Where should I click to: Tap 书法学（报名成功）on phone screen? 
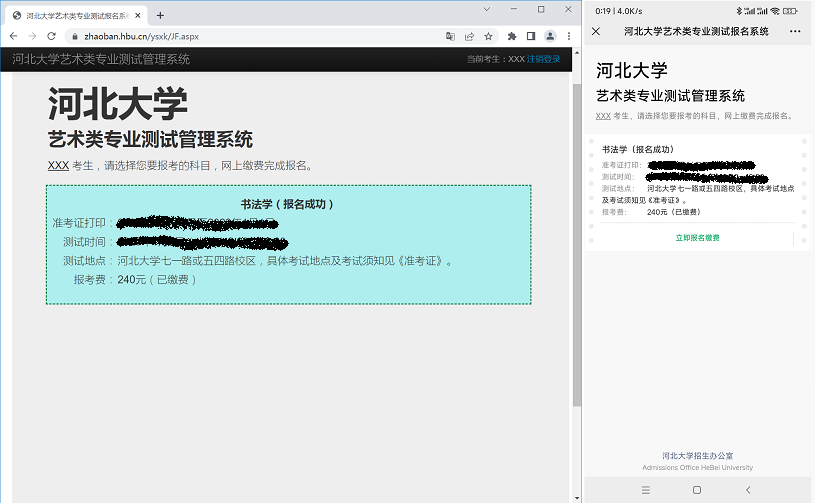pos(638,150)
